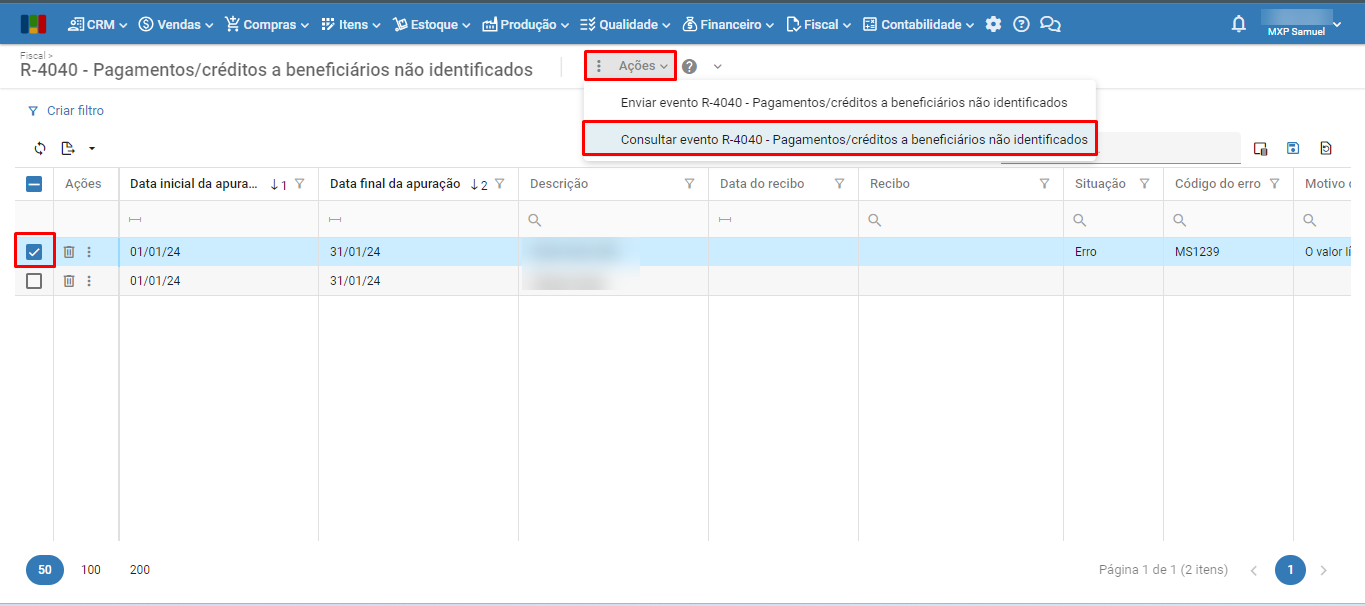Viewport: 1365px width, 606px height.
Task: Click the Código do erro filter input
Action: [x=1228, y=220]
